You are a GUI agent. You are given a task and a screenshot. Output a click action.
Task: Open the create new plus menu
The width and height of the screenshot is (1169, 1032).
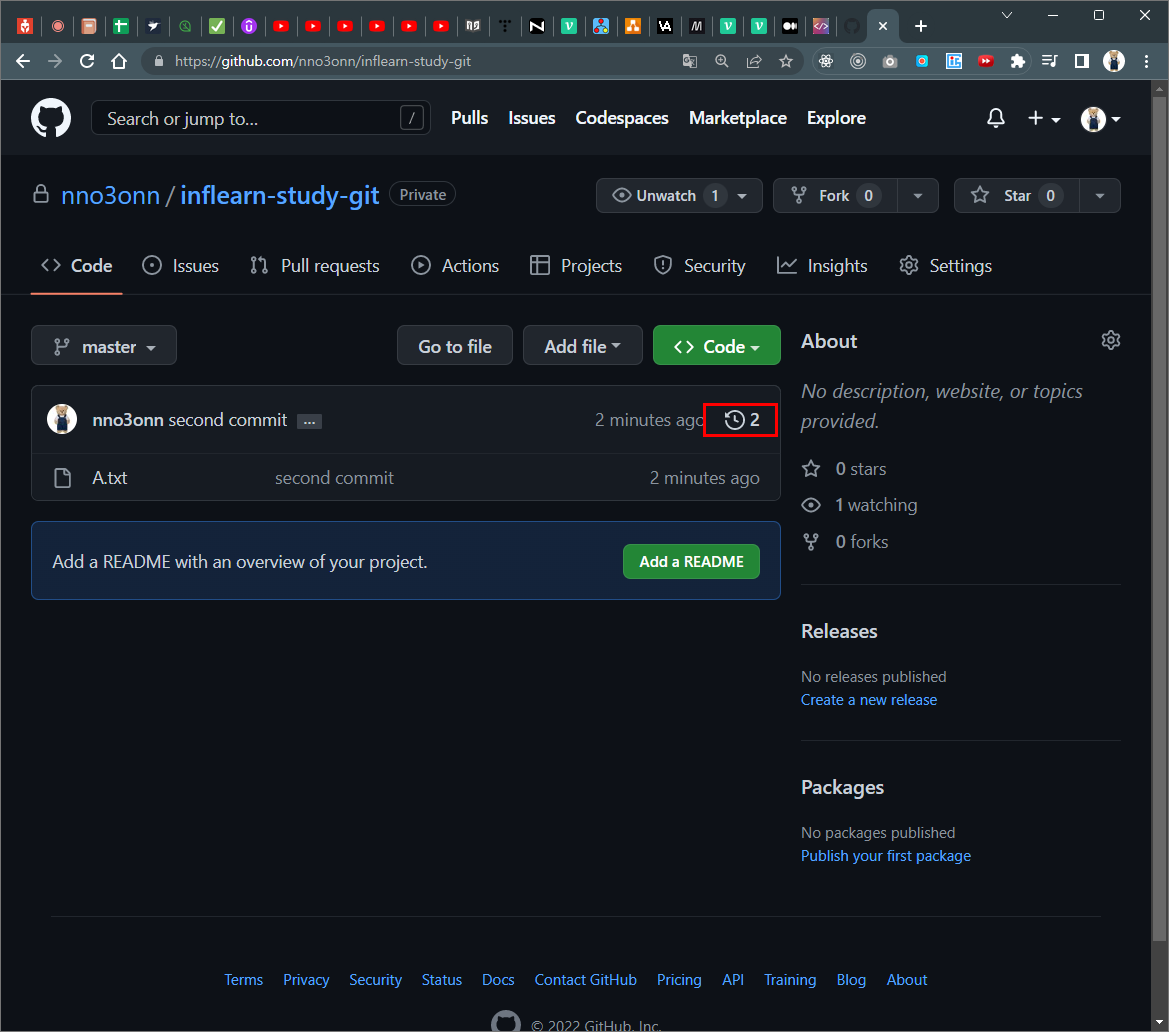[1044, 118]
